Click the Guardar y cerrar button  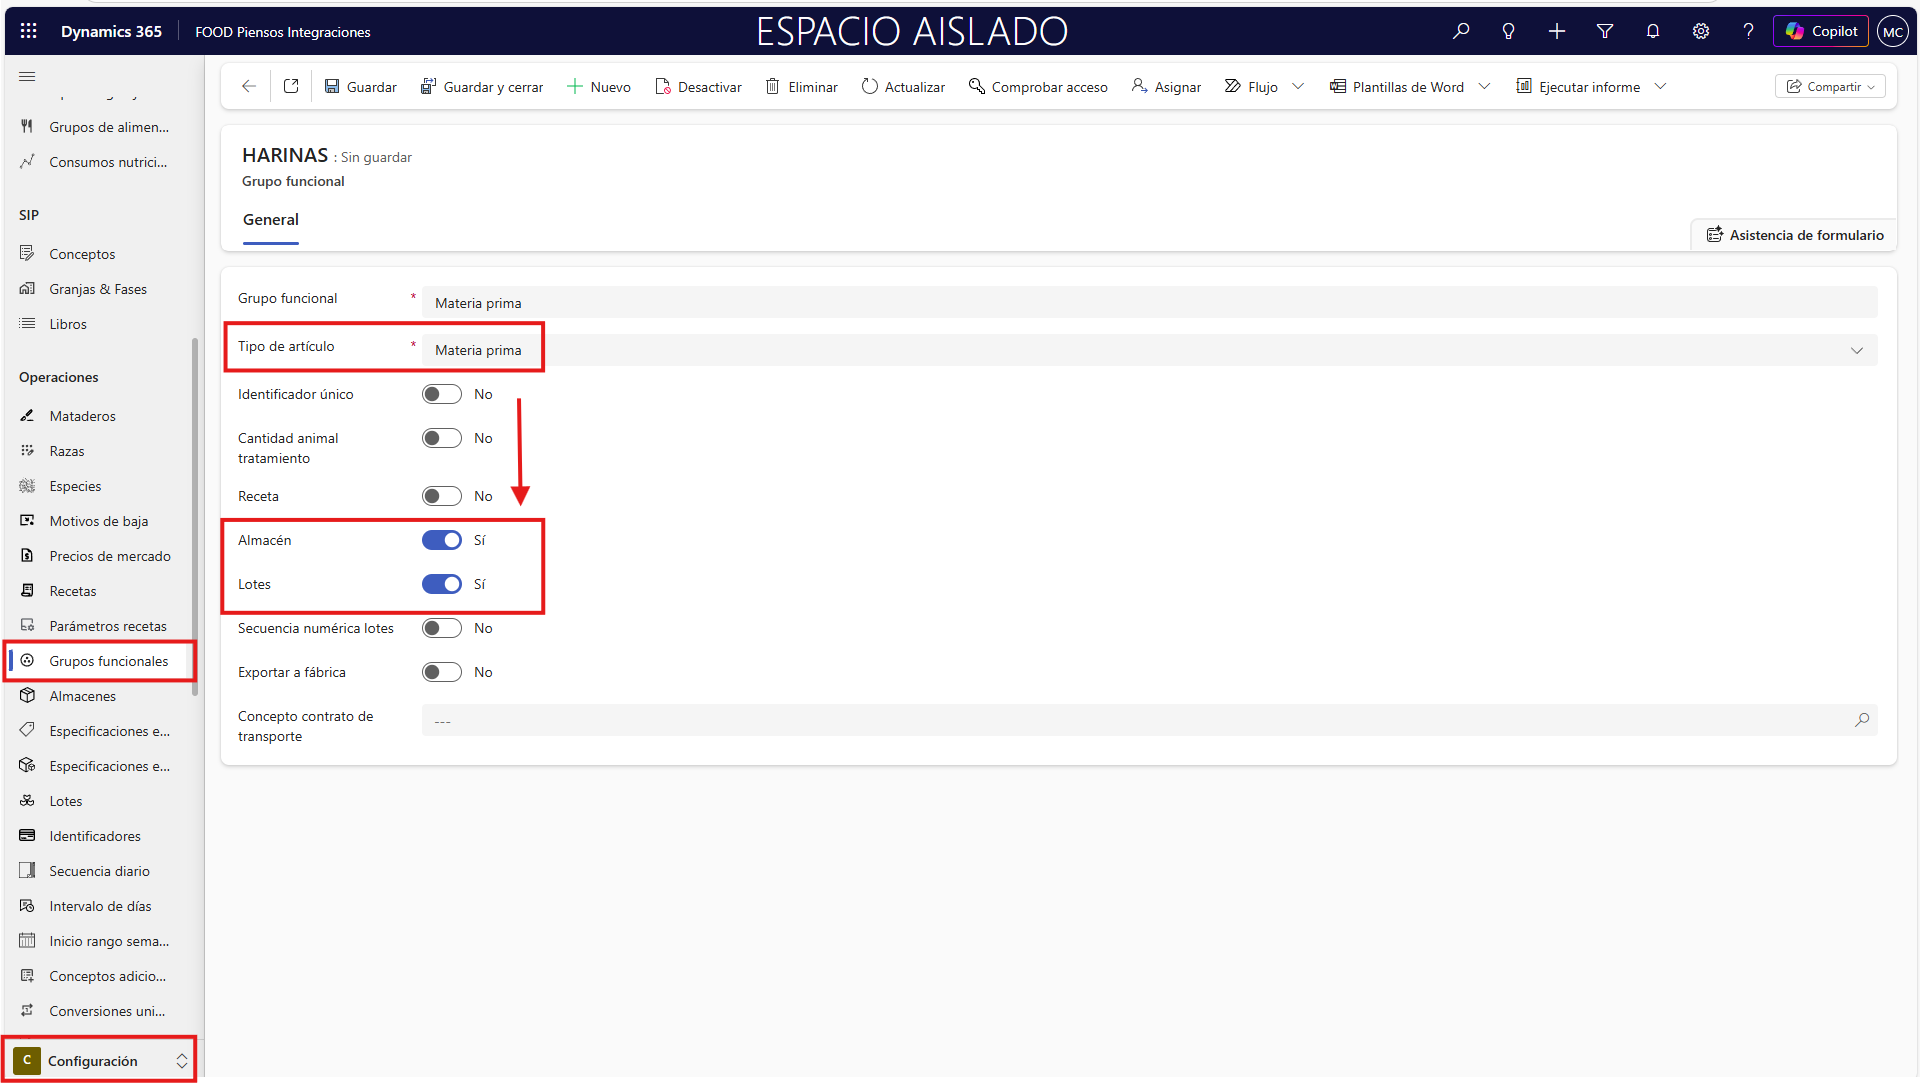[x=482, y=87]
